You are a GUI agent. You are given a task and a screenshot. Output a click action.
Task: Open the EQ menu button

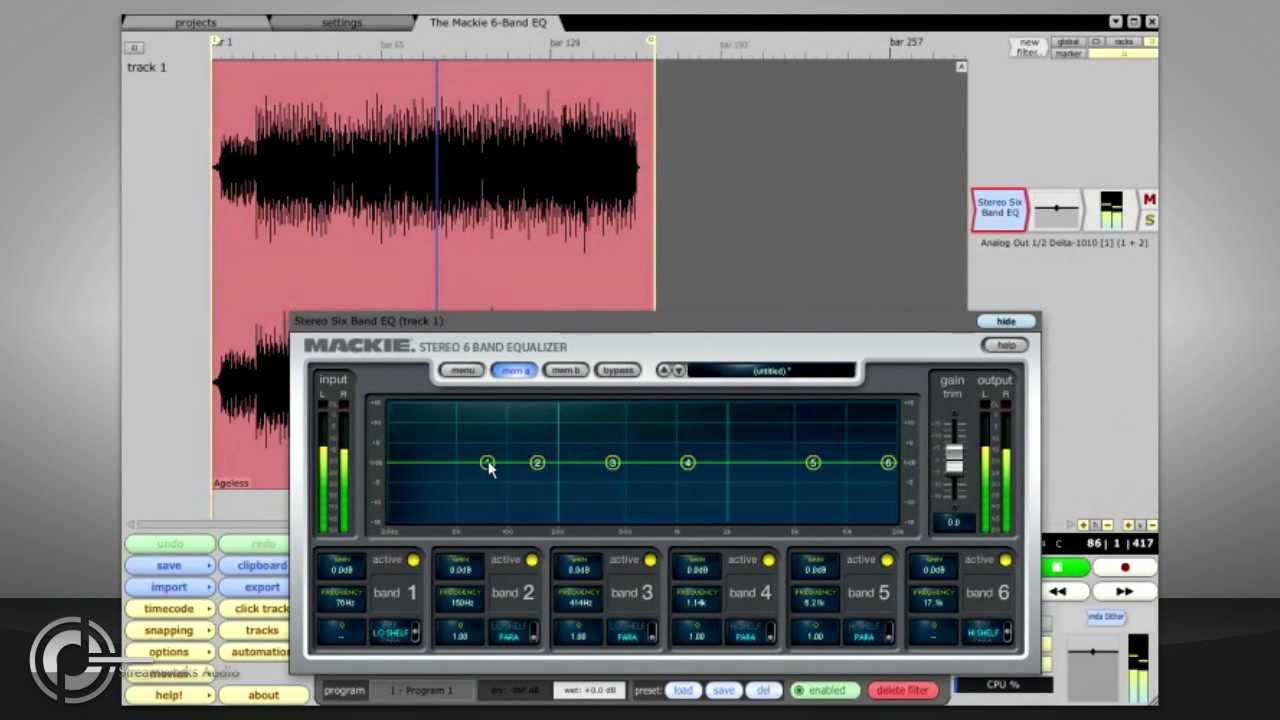(x=462, y=370)
